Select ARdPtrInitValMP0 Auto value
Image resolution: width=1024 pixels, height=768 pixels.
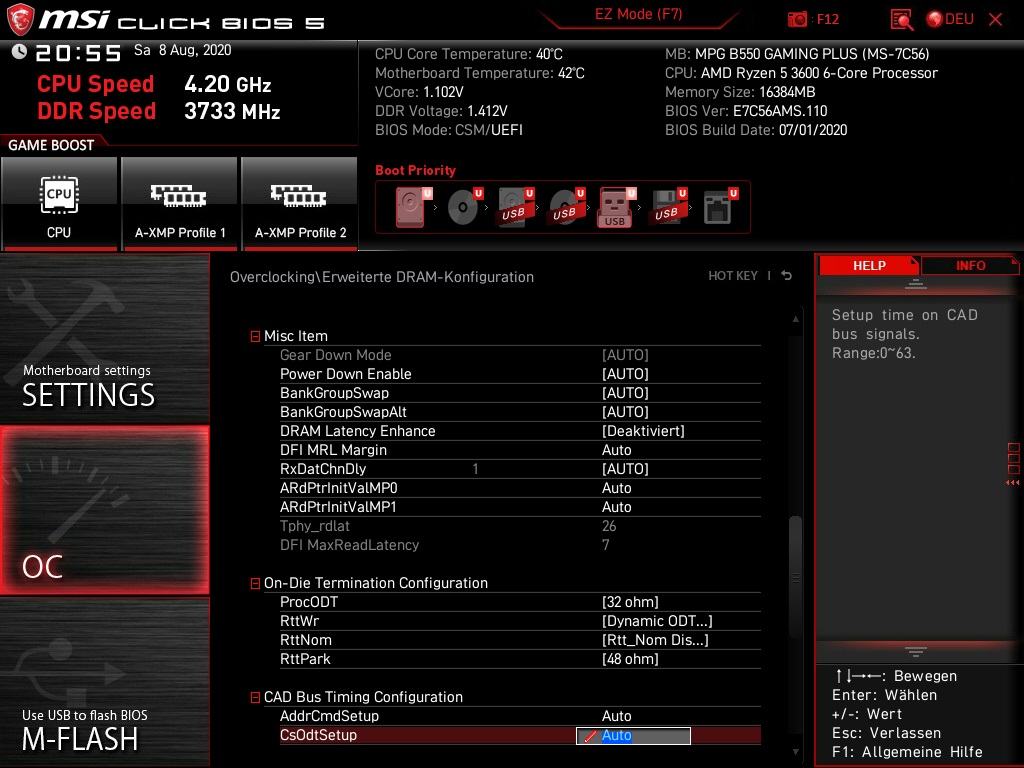616,488
